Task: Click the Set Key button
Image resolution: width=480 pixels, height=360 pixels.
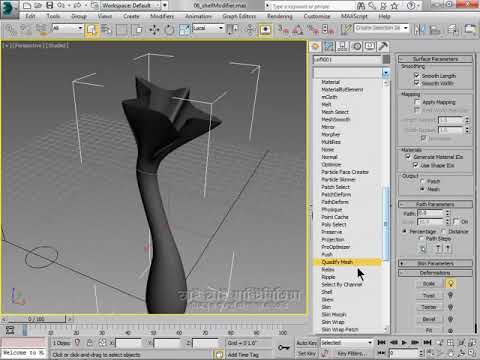Action: pos(306,353)
